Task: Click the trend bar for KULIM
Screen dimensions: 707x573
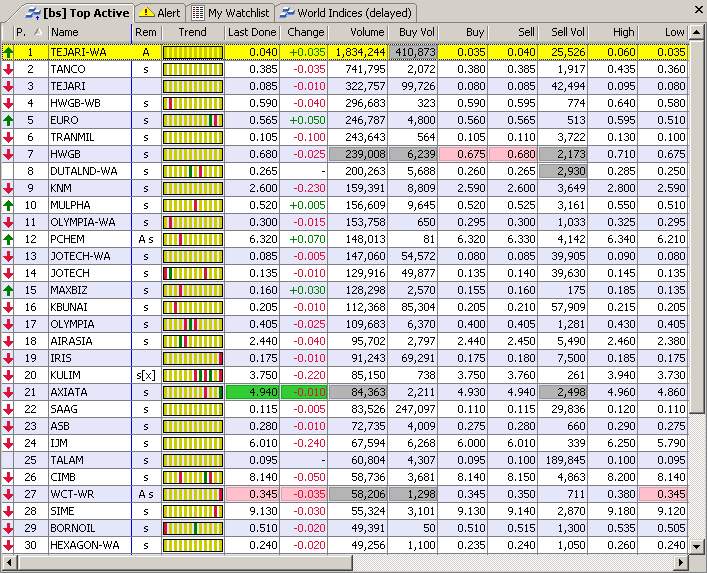Action: tap(193, 375)
